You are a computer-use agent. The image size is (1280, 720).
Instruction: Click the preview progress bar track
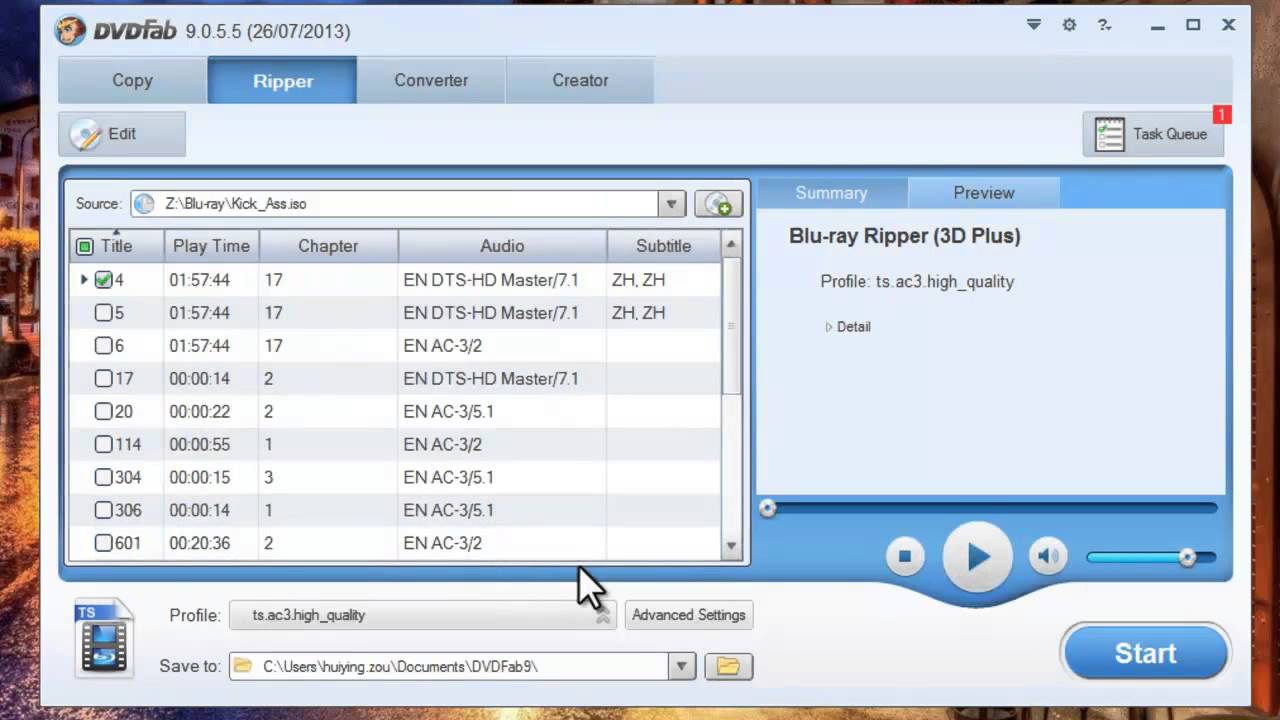(x=990, y=509)
